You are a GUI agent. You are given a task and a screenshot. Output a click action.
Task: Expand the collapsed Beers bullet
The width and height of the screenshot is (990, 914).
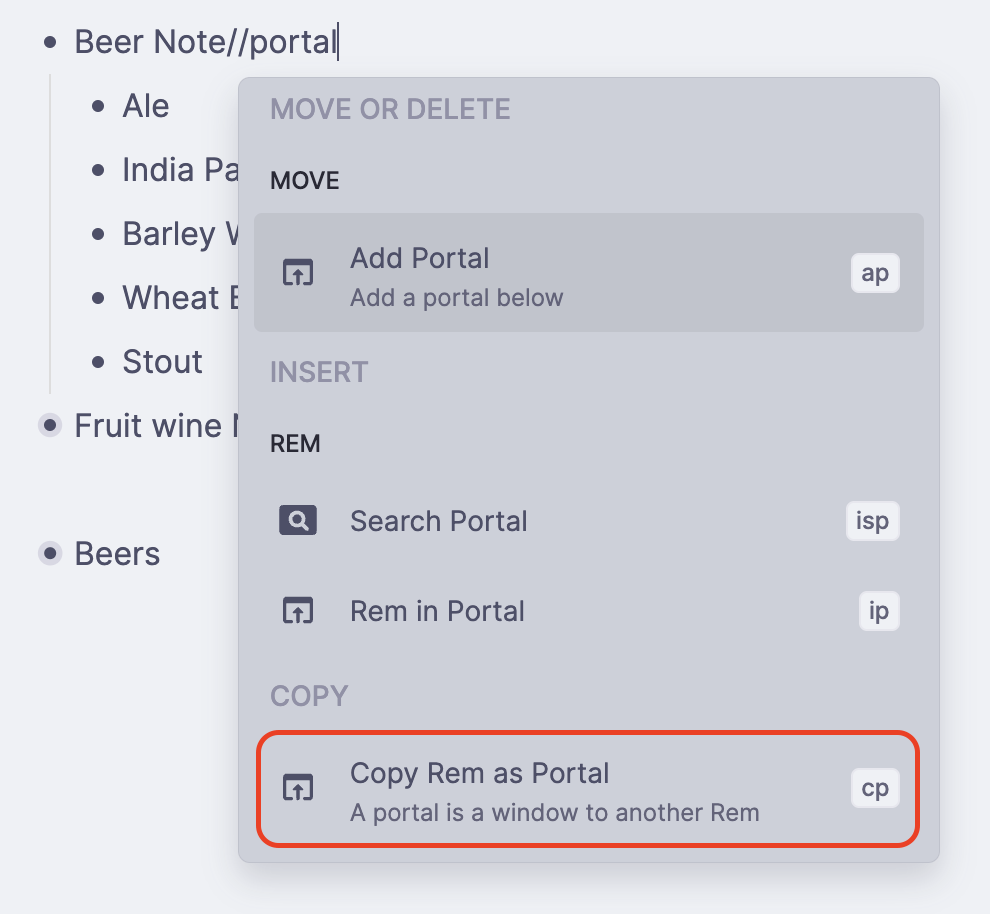(x=50, y=554)
